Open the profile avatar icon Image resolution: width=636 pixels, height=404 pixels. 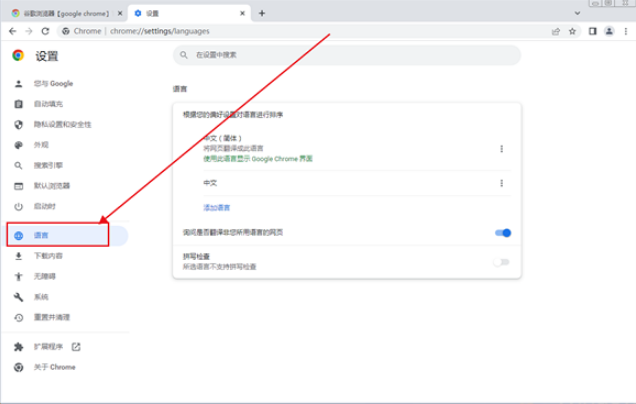(609, 31)
